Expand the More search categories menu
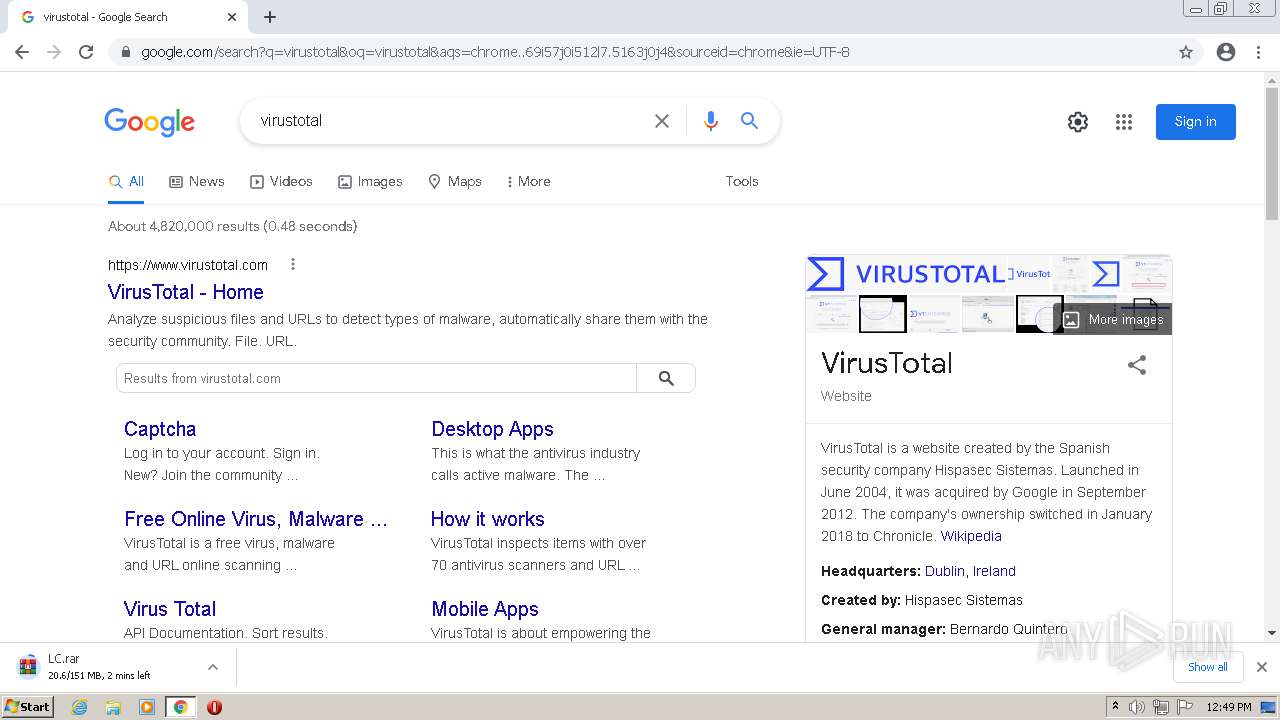Screen dimensions: 1280x720 click(x=528, y=182)
